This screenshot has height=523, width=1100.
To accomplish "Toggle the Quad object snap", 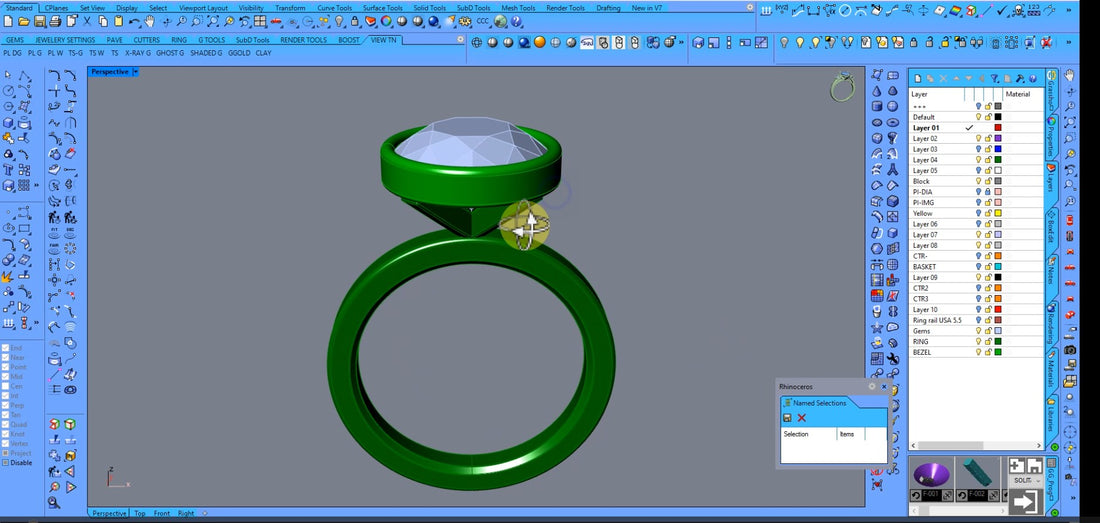I will (13, 424).
